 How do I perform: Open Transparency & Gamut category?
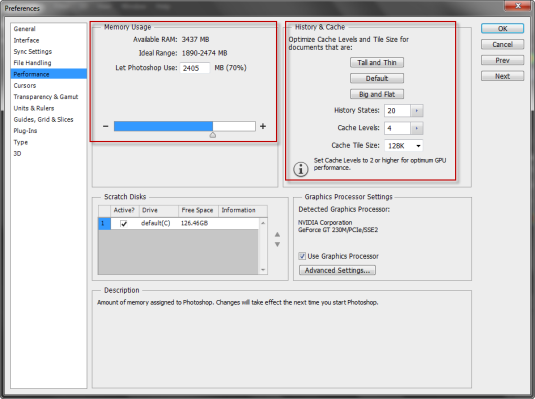(x=46, y=97)
